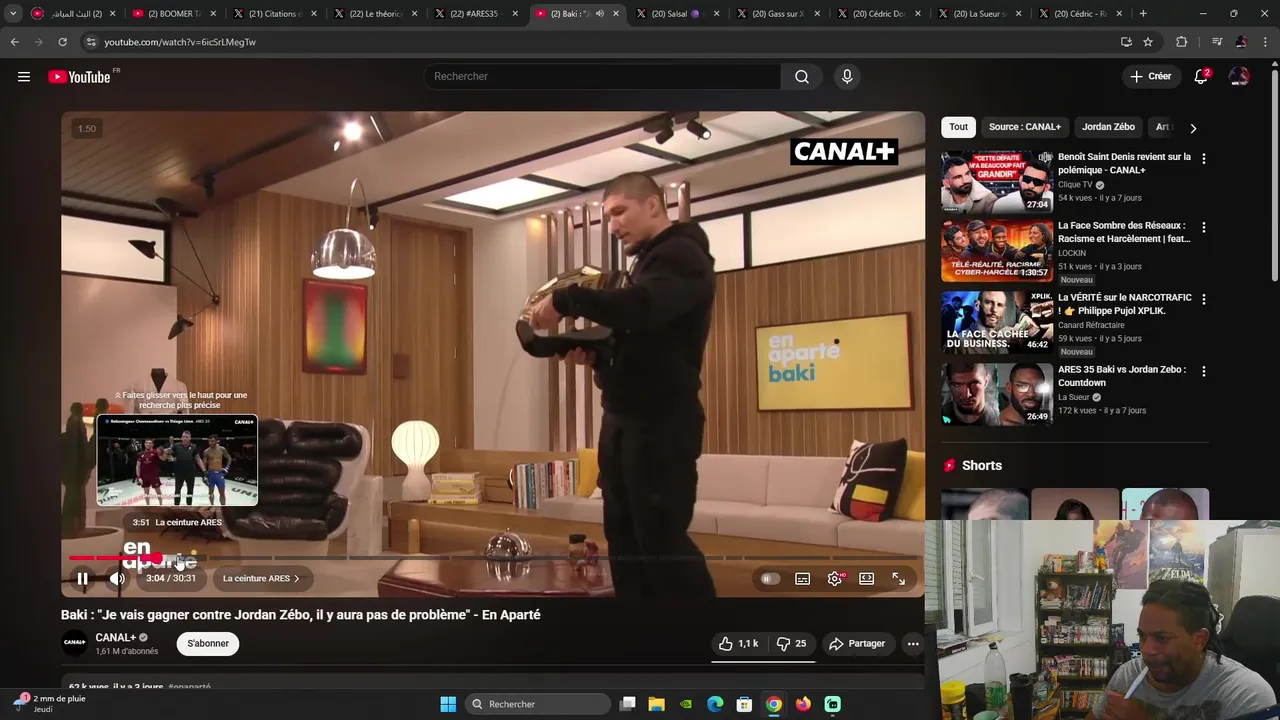The width and height of the screenshot is (1280, 720).
Task: Open Windows Start menu
Action: point(448,704)
